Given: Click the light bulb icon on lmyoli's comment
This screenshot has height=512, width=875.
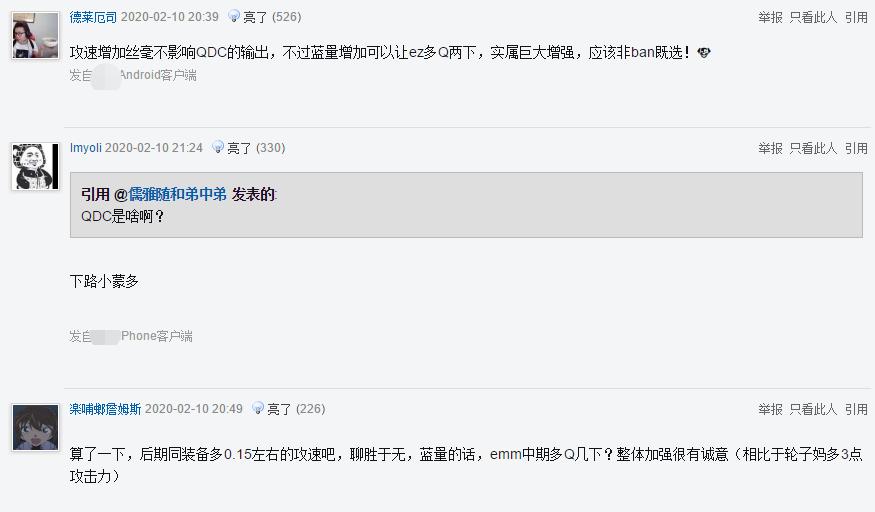Looking at the screenshot, I should (x=218, y=147).
